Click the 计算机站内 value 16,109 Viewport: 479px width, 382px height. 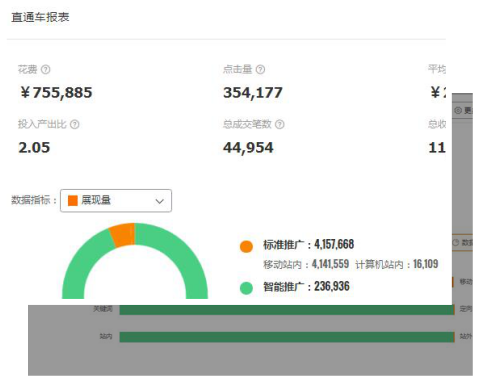point(426,264)
